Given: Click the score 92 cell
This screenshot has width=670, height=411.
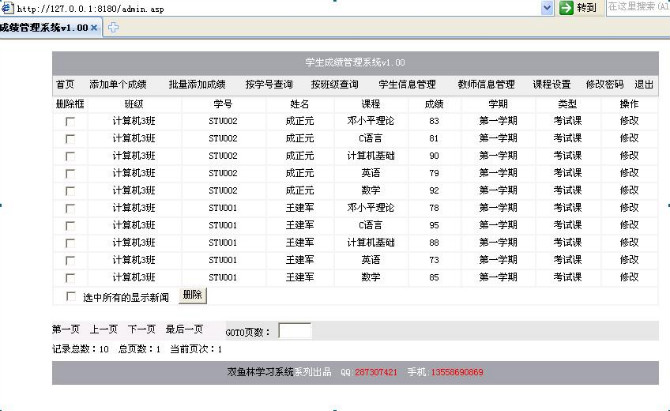Looking at the screenshot, I should 434,191.
